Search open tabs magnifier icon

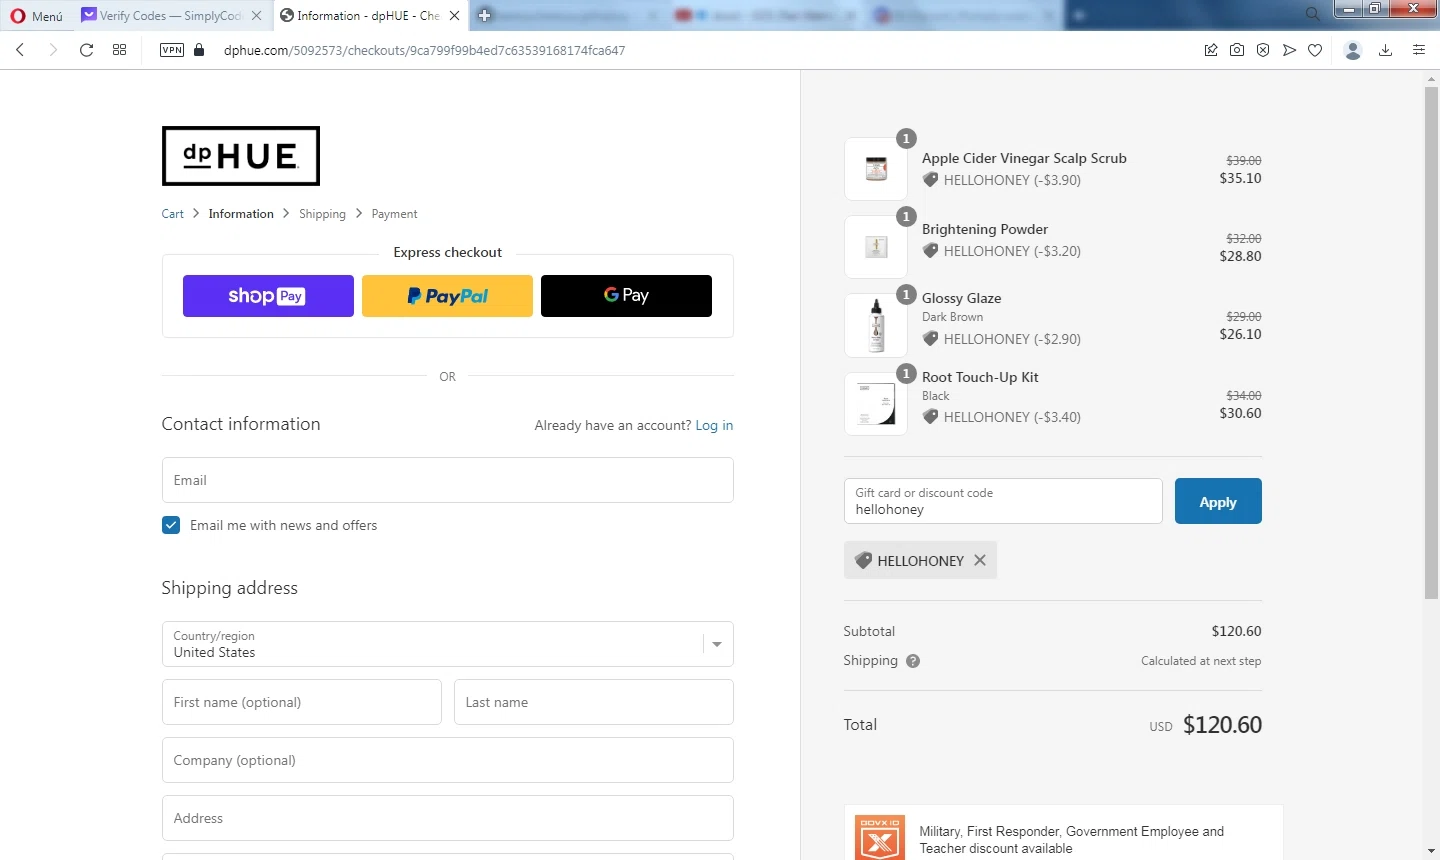[1312, 14]
